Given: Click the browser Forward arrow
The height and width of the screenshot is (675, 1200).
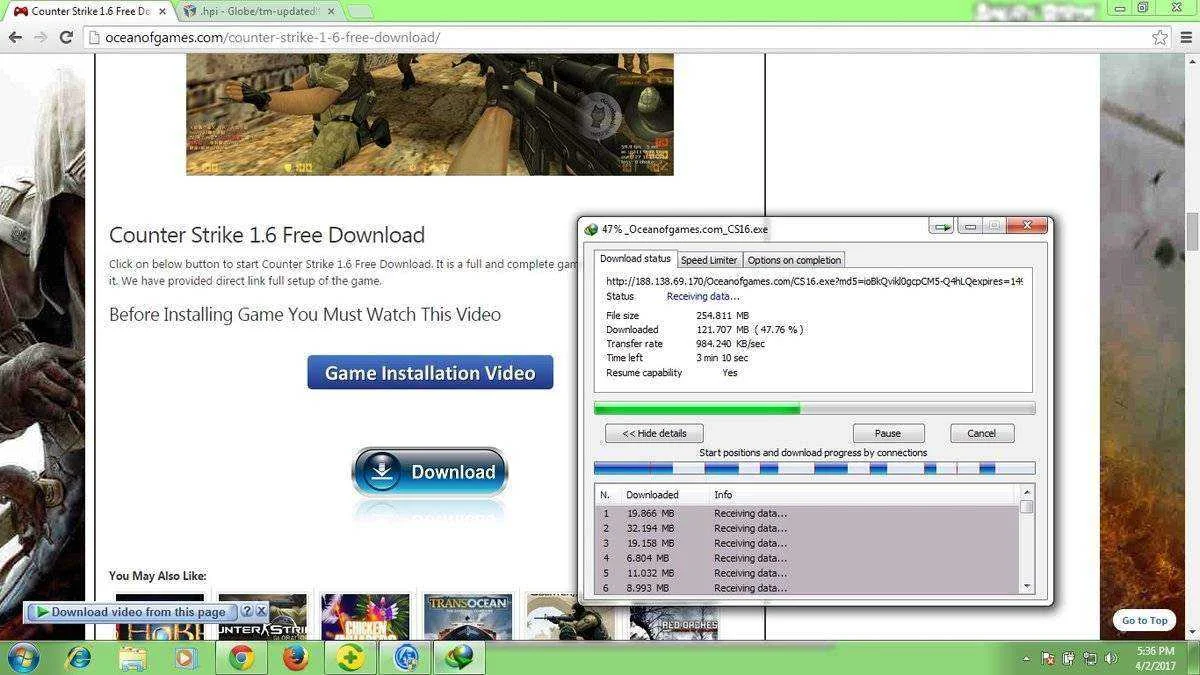Looking at the screenshot, I should pos(40,37).
